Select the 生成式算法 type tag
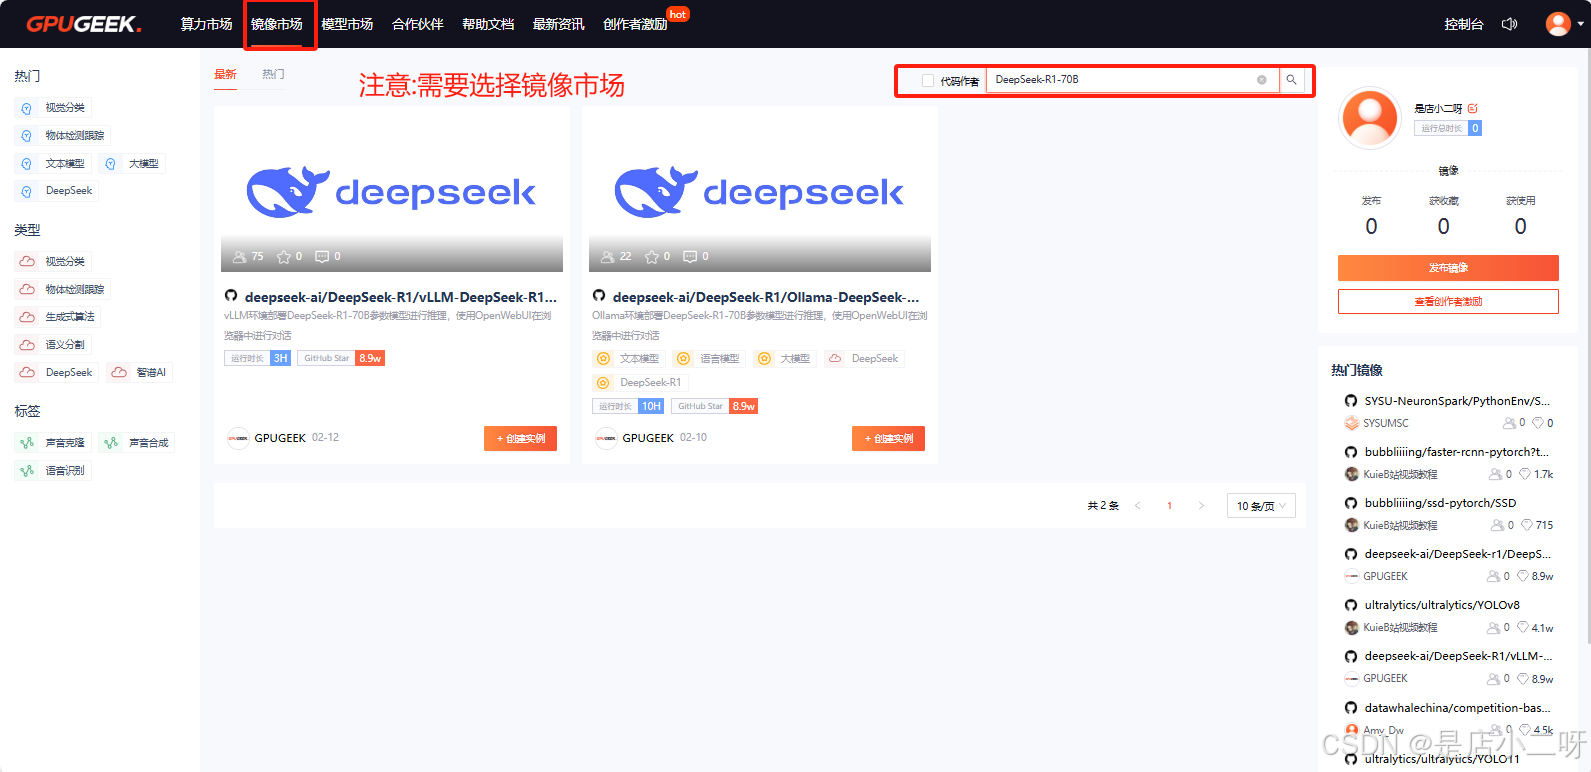The height and width of the screenshot is (772, 1591). point(58,317)
